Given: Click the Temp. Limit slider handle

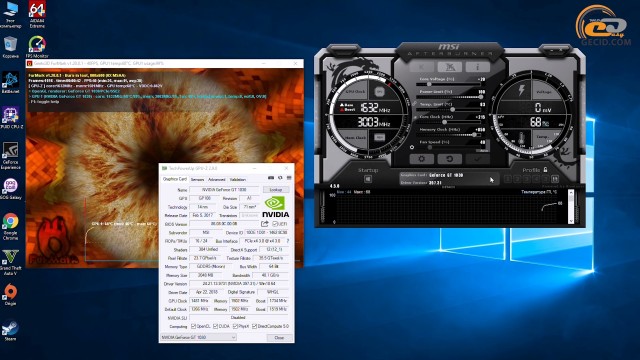Looking at the screenshot, I should 452,109.
